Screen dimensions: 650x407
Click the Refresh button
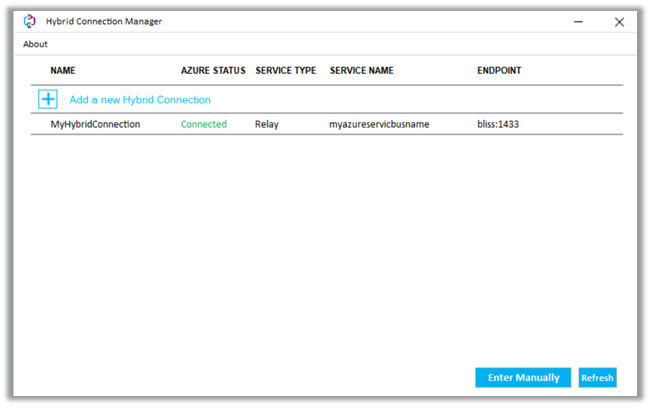[597, 378]
